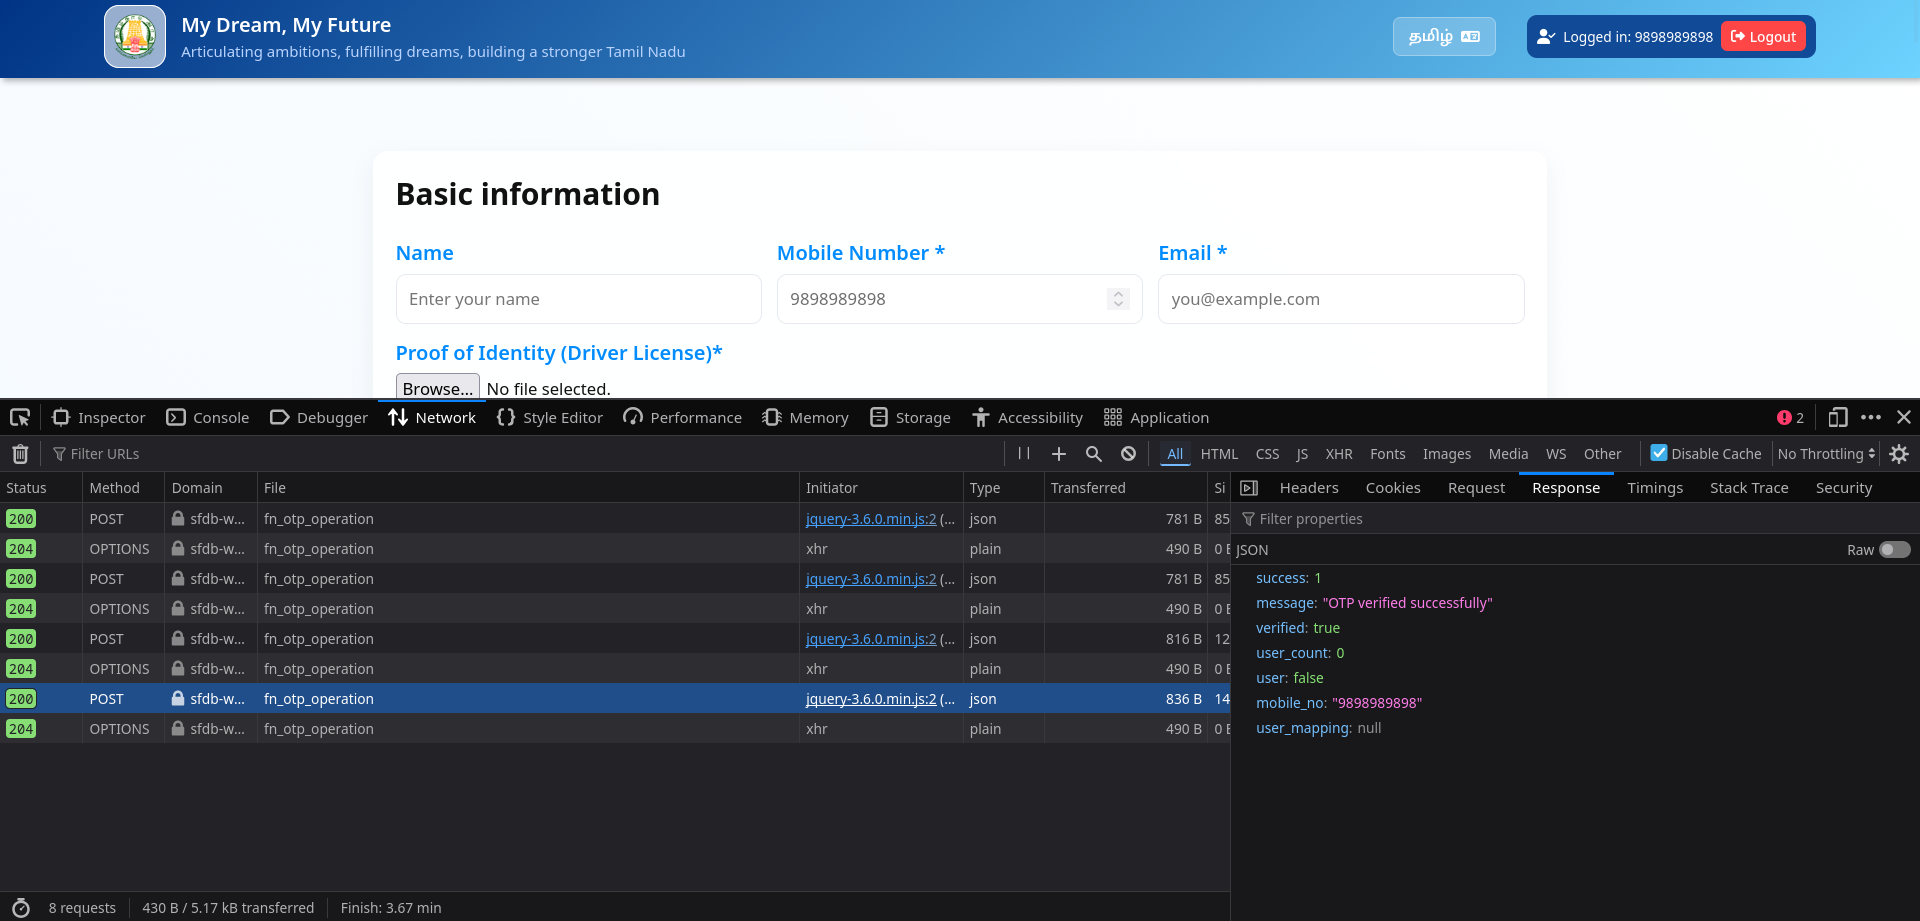Screen dimensions: 1920x921
Task: Clear network log with trash icon
Action: 20,454
